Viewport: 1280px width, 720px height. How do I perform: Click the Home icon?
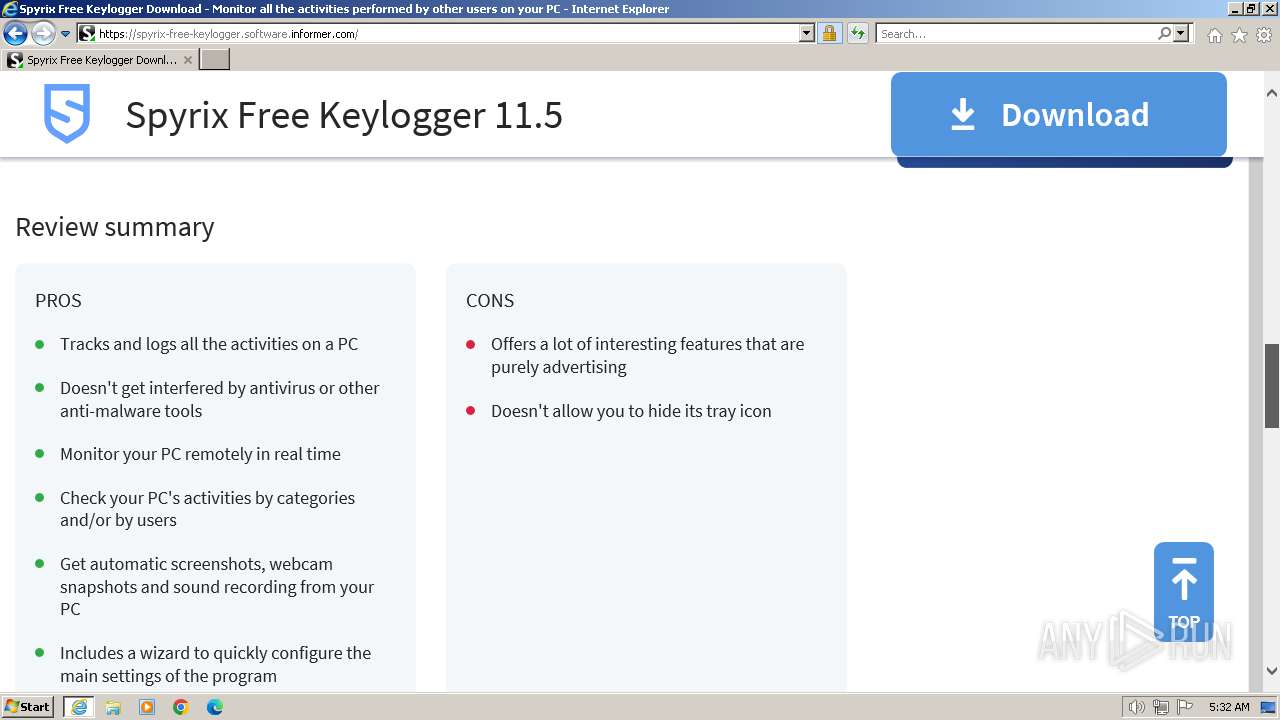(1214, 35)
